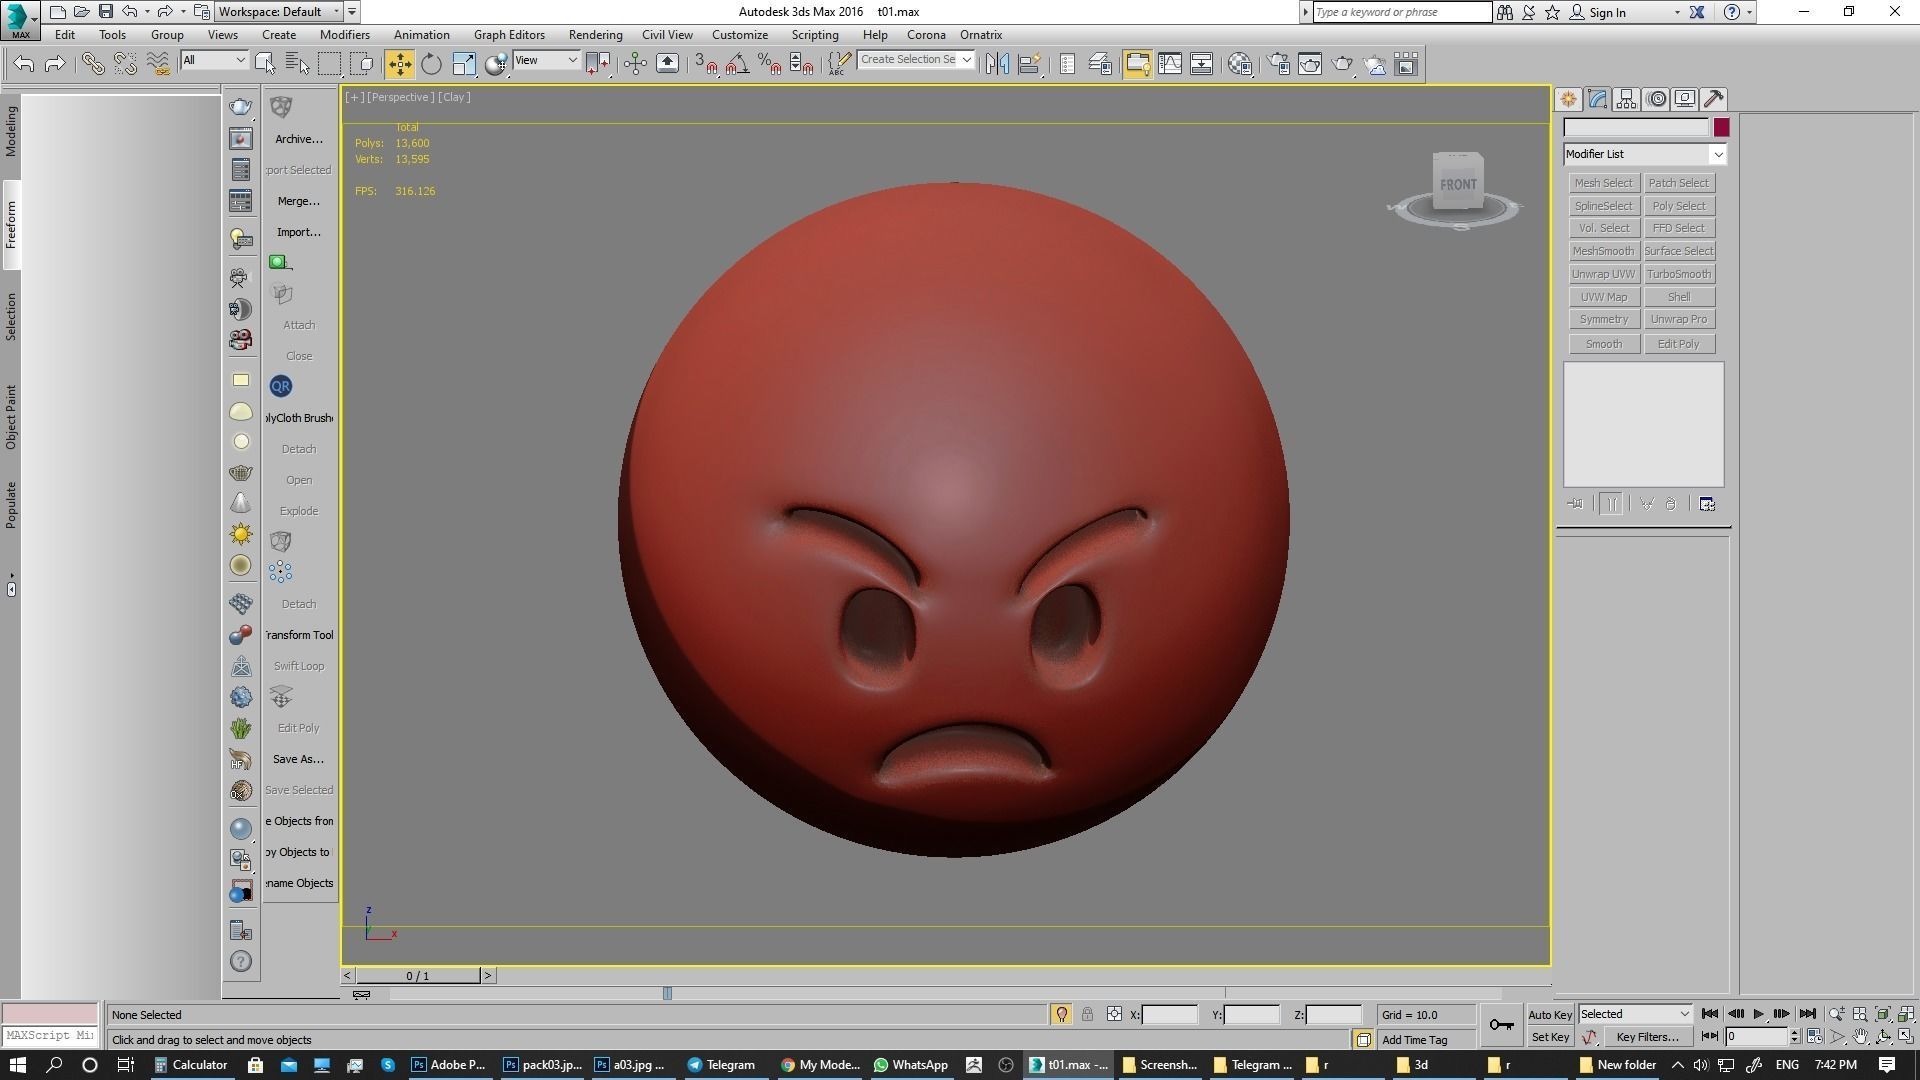Open Select by Name list
The width and height of the screenshot is (1920, 1080).
[297, 64]
